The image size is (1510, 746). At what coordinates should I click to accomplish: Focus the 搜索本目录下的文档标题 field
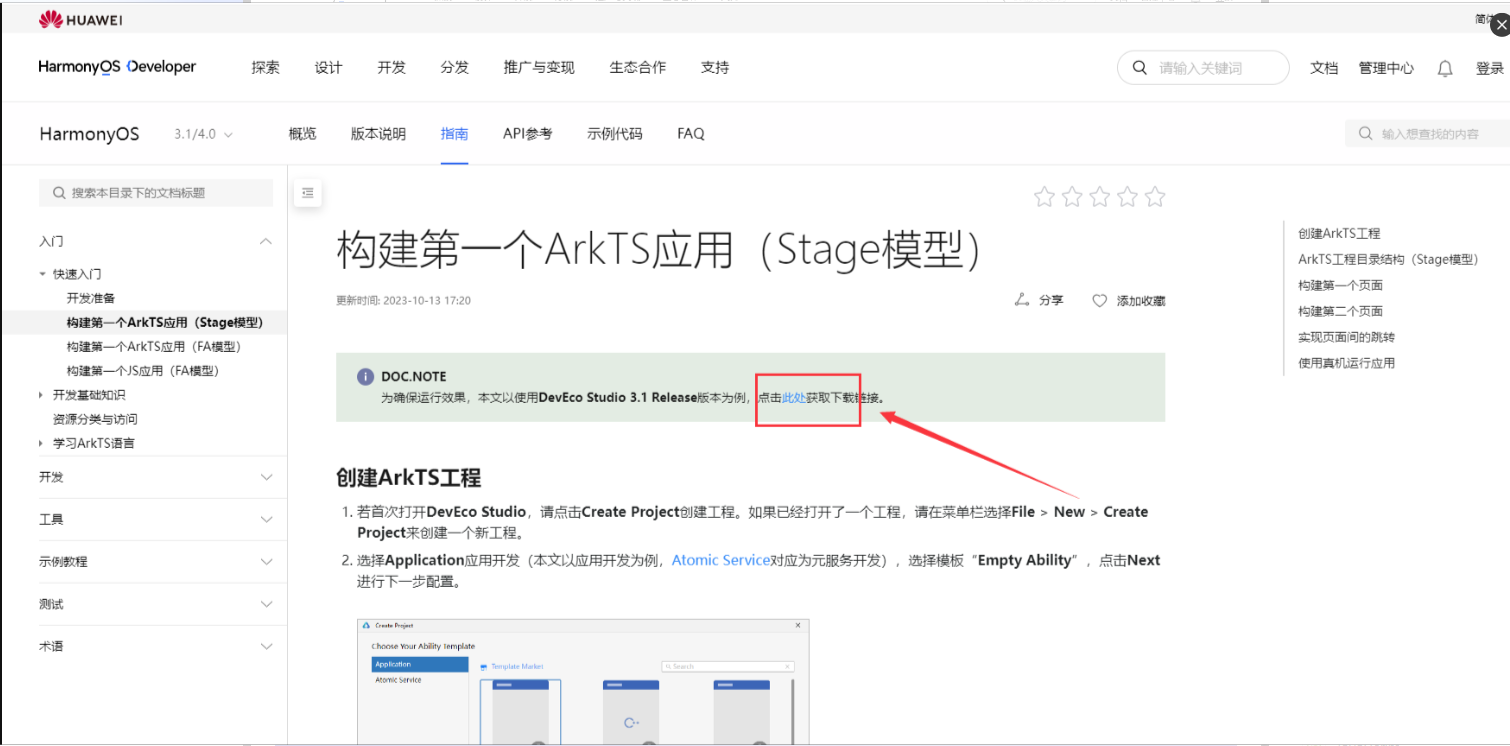point(156,193)
